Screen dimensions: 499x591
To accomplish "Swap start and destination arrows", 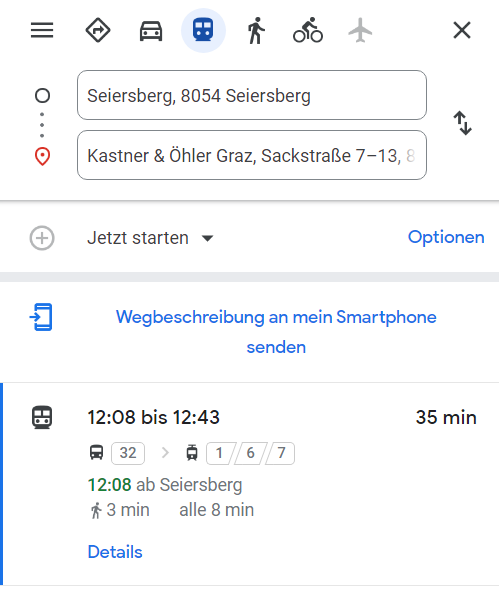I will tap(462, 123).
